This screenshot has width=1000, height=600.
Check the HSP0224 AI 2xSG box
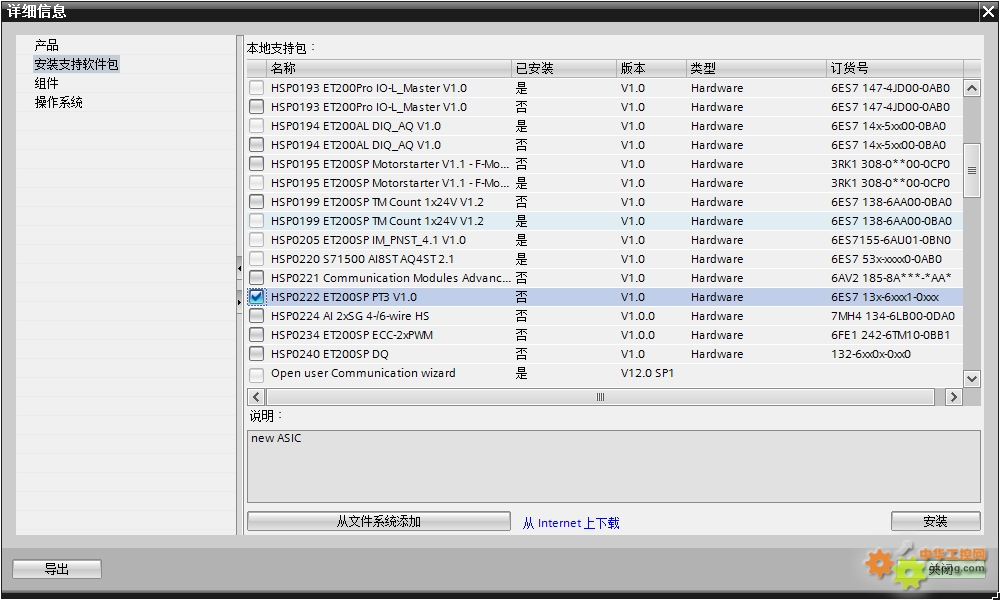(256, 316)
